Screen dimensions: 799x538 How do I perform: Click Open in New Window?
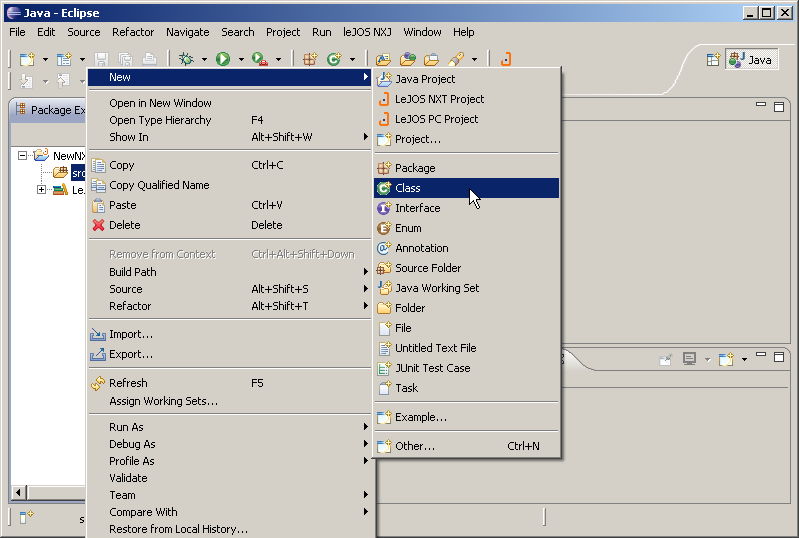[x=229, y=103]
